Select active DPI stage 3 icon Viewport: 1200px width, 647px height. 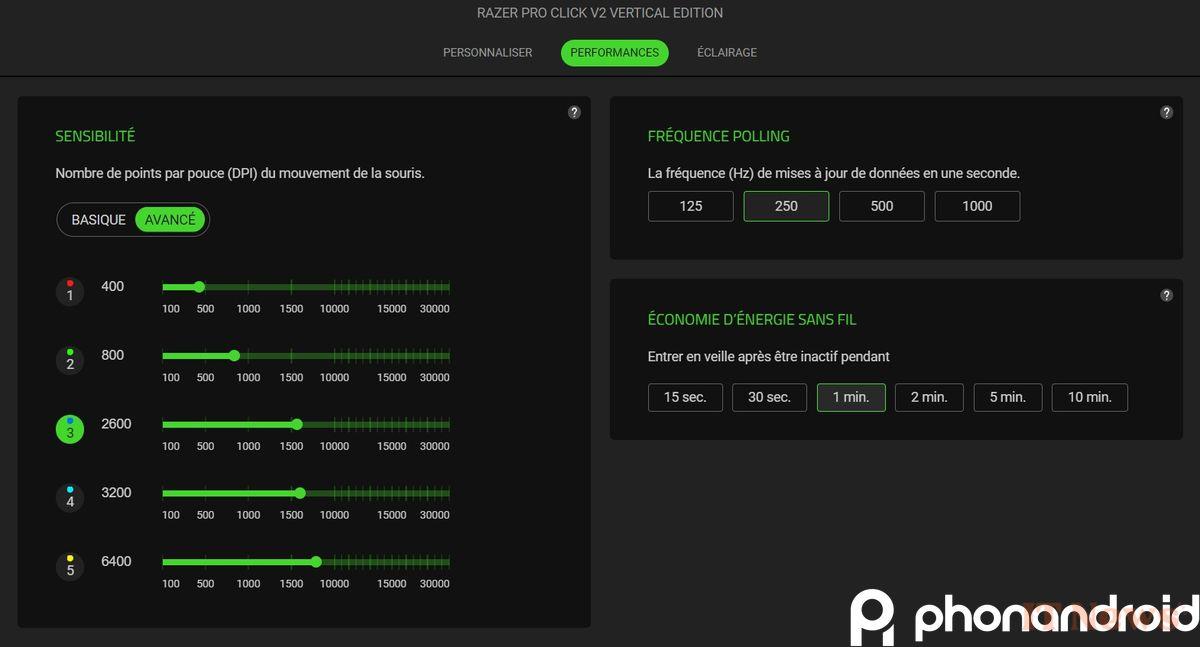pyautogui.click(x=70, y=429)
